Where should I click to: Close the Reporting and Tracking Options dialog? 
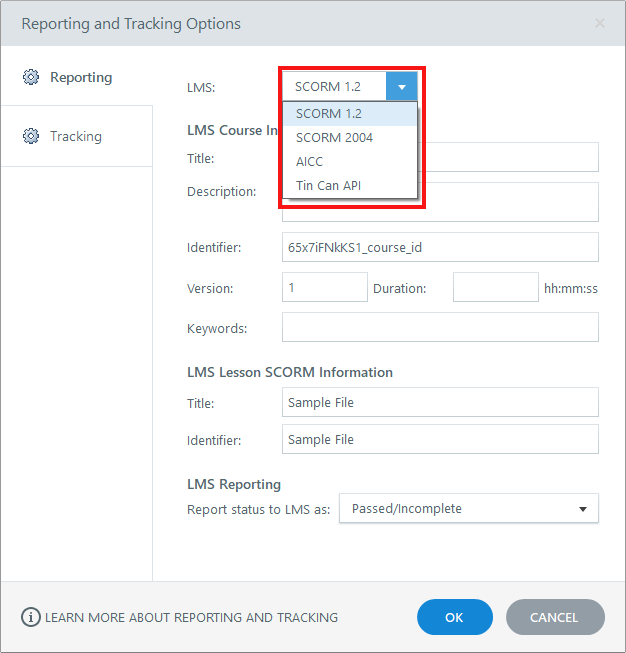pos(599,23)
